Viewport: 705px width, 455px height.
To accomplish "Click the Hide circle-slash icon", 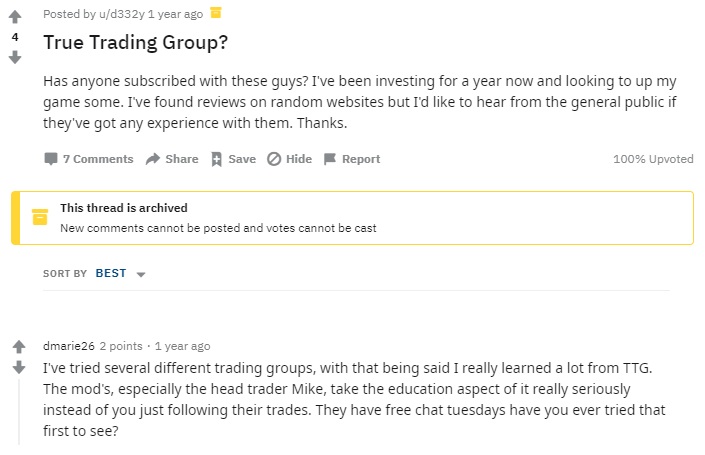I will tap(274, 159).
